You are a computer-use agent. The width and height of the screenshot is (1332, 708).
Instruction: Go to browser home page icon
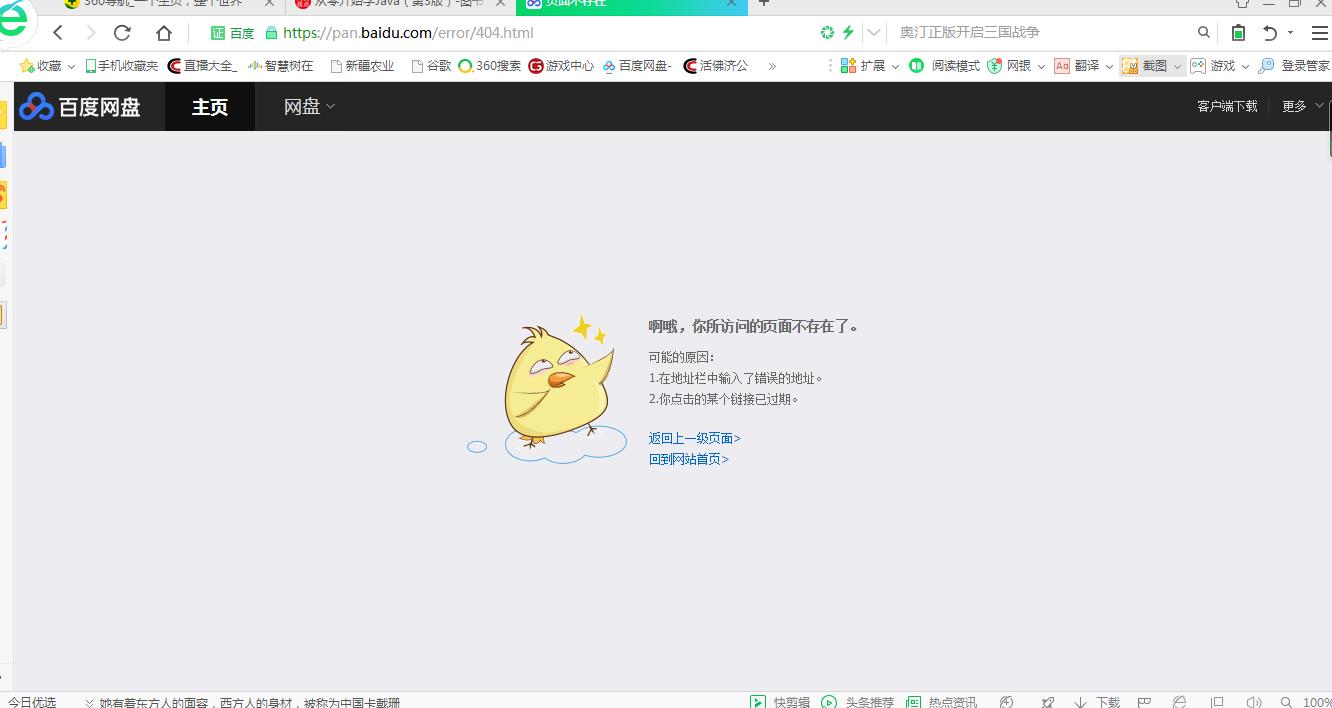164,33
